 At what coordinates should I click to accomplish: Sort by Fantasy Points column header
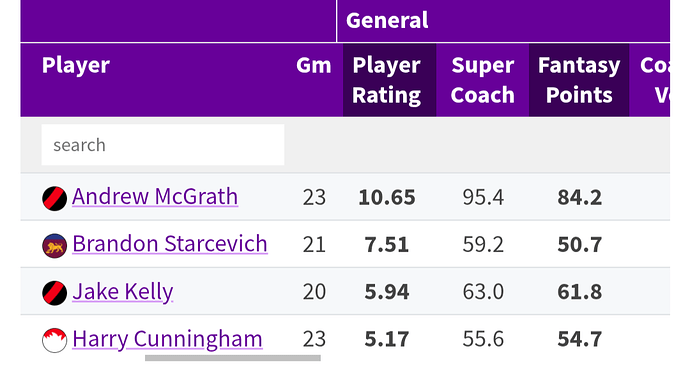coord(579,80)
